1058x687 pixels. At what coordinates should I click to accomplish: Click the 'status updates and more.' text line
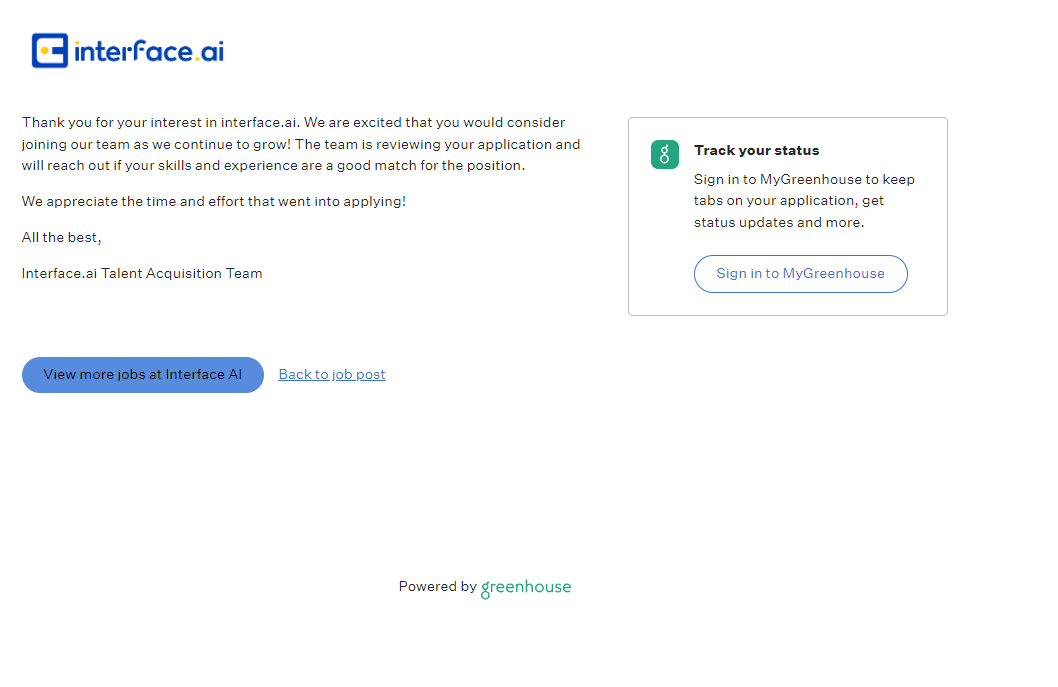(x=778, y=223)
